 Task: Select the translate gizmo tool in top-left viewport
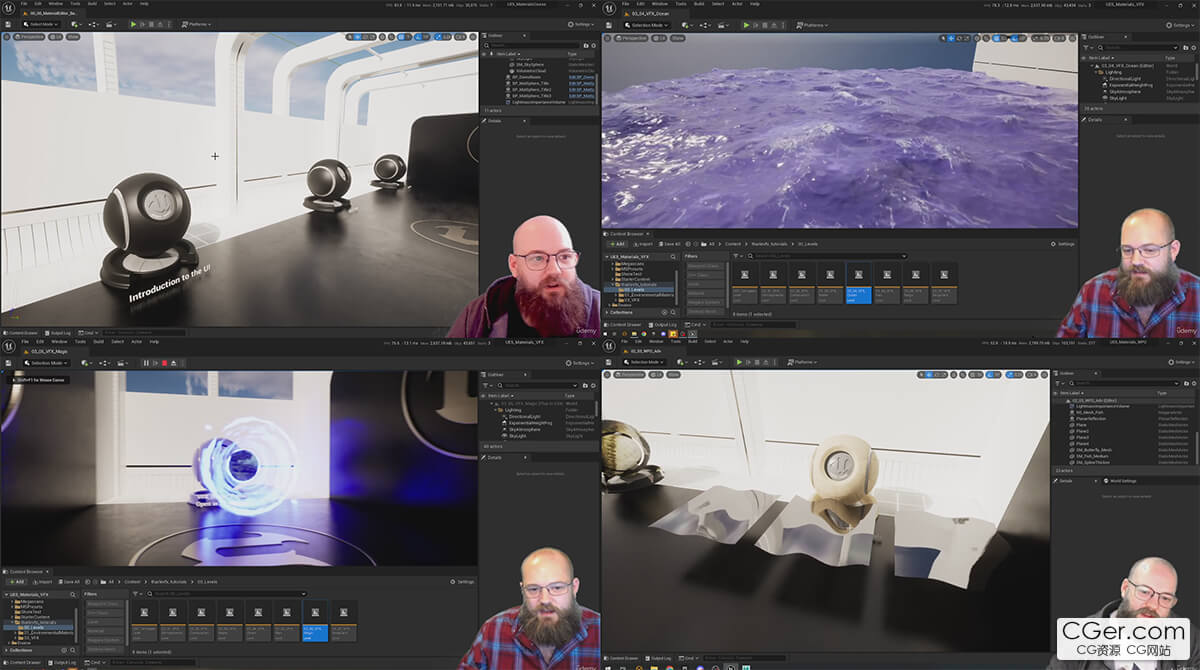[357, 37]
